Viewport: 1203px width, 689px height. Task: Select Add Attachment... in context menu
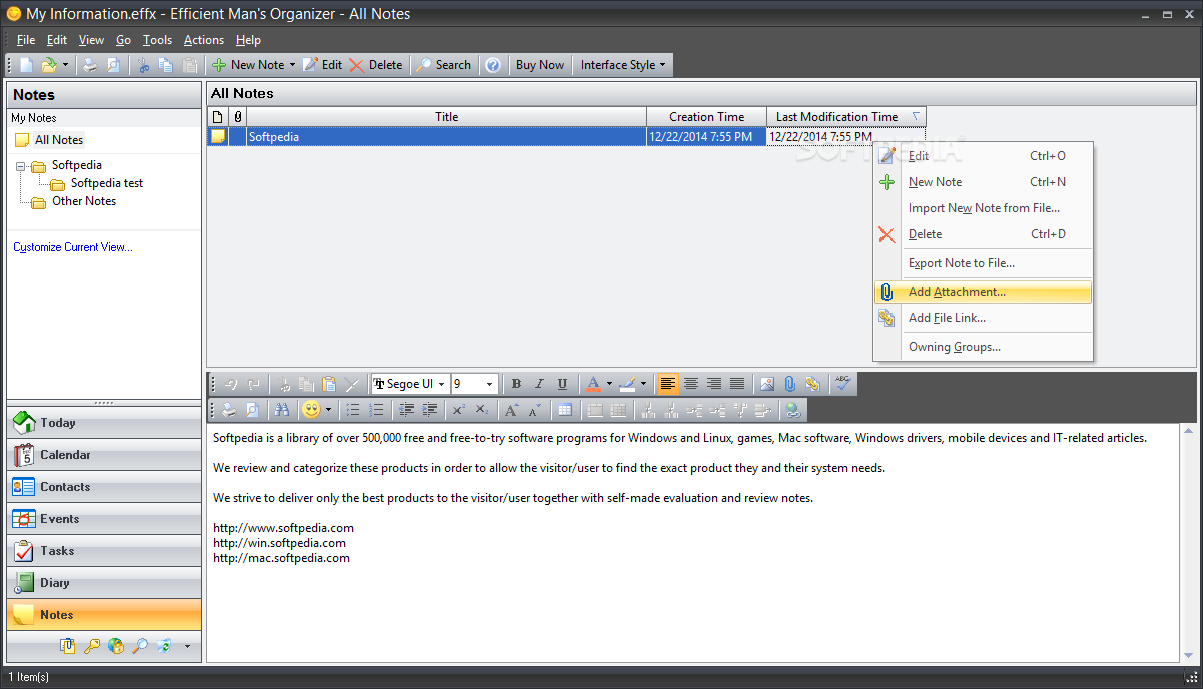983,292
